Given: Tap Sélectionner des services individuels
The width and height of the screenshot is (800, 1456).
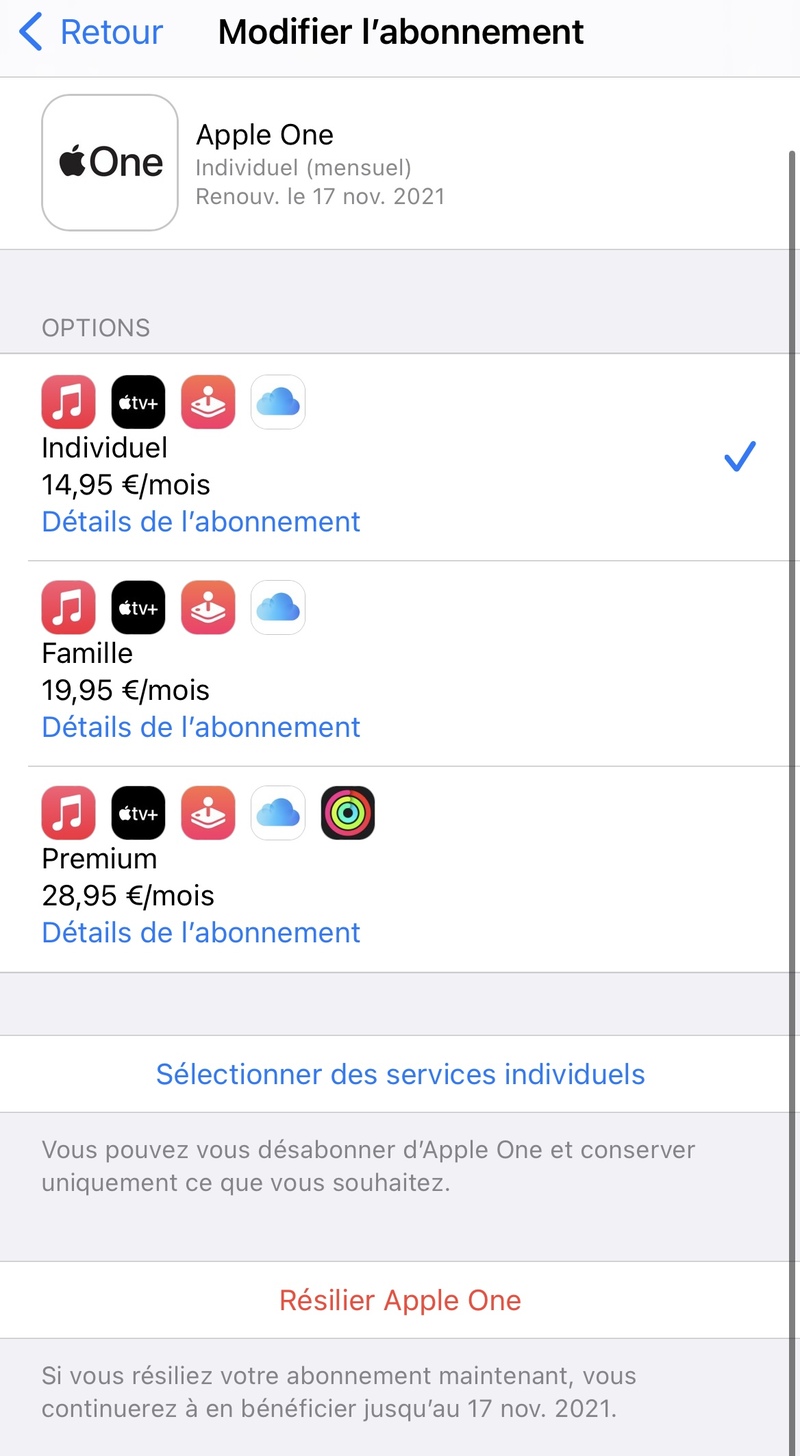Looking at the screenshot, I should (x=400, y=1074).
